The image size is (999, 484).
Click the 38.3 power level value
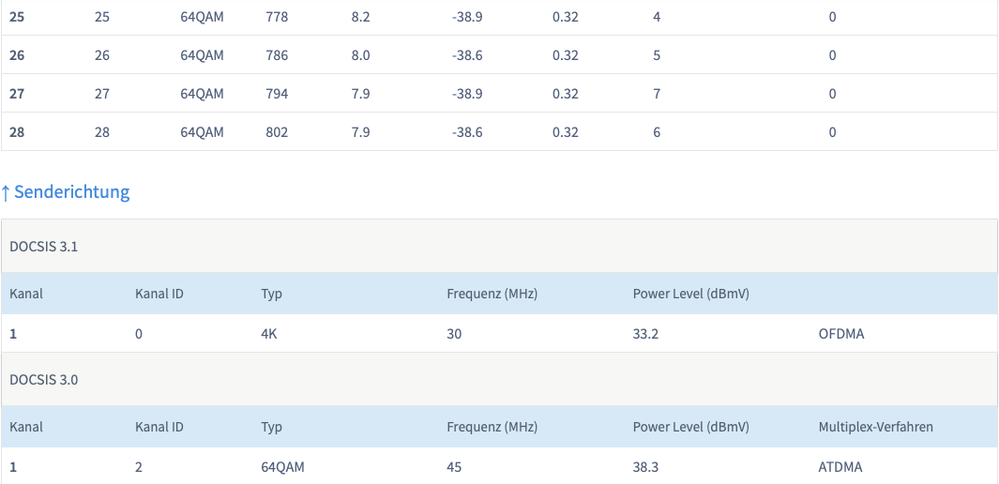tap(646, 467)
